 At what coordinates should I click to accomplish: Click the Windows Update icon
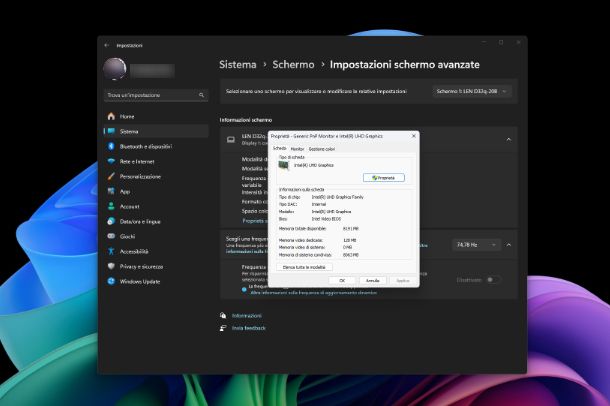(x=111, y=281)
